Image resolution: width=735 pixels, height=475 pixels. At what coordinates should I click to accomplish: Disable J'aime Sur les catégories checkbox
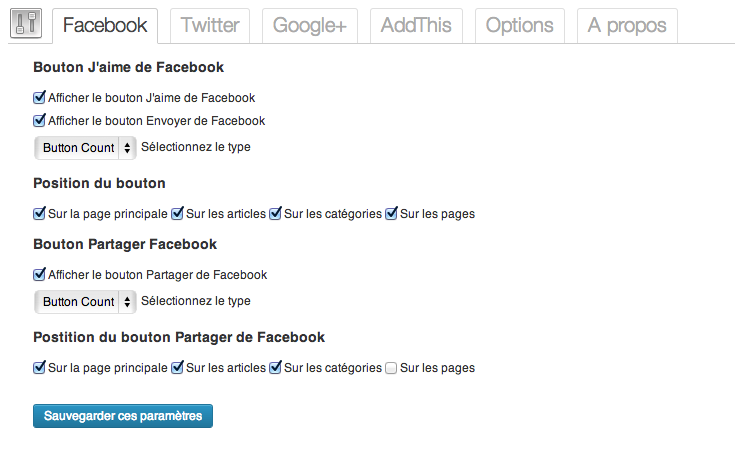coord(276,213)
